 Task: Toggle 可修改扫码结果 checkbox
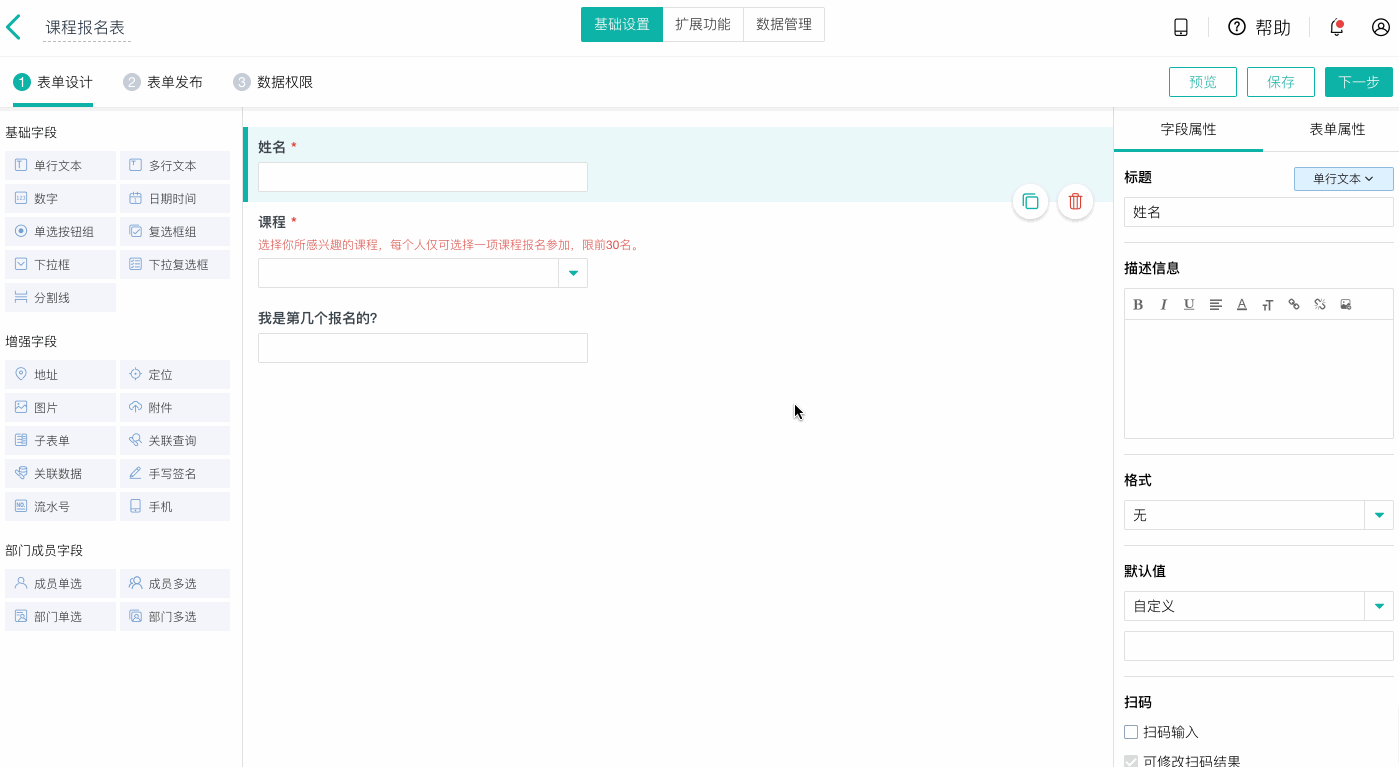tap(1131, 761)
